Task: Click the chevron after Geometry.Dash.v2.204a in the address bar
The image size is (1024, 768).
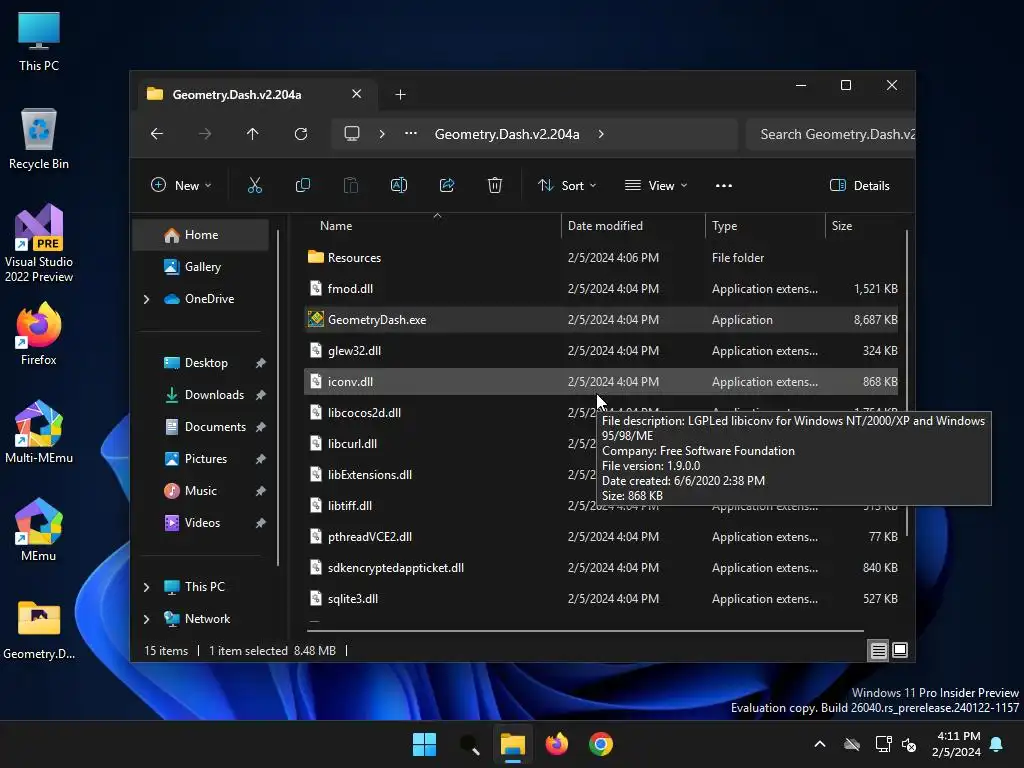Action: (x=601, y=134)
